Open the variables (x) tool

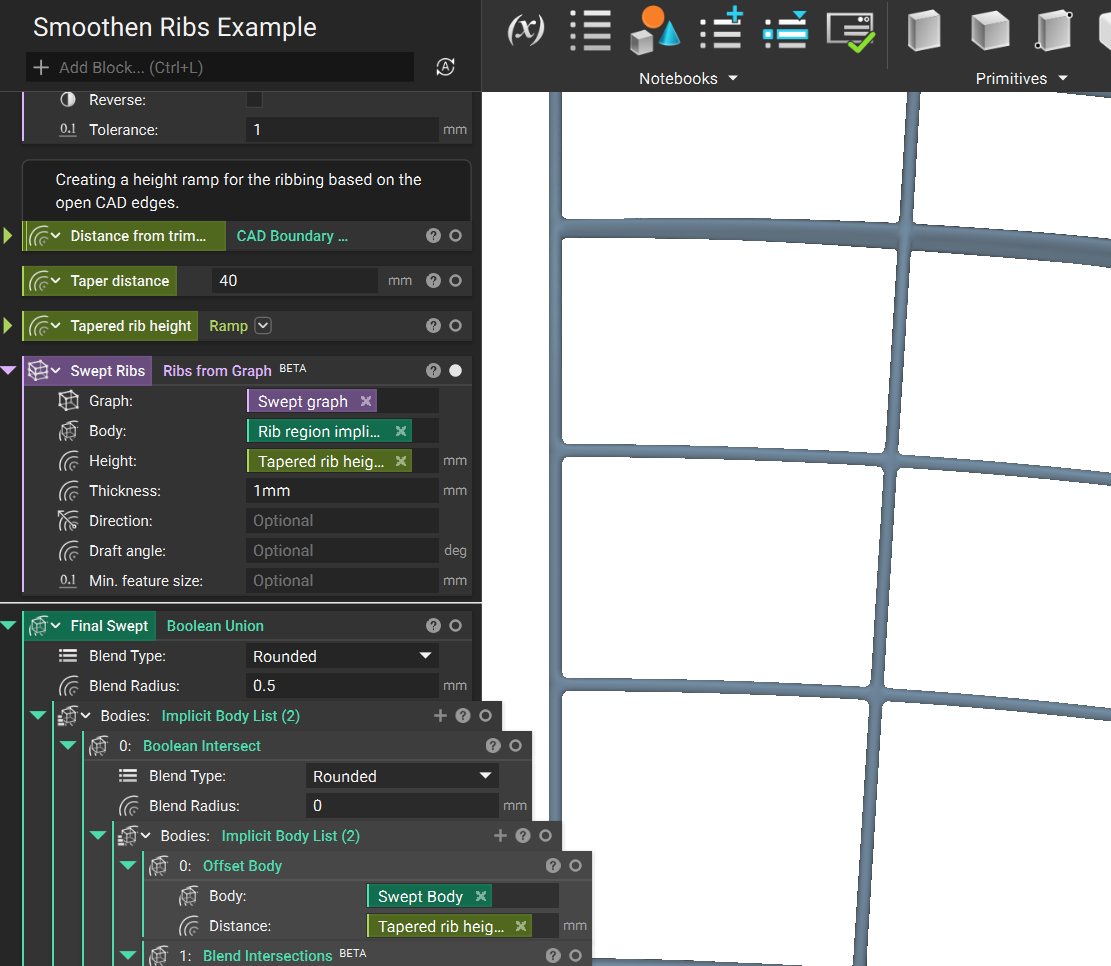pos(526,30)
